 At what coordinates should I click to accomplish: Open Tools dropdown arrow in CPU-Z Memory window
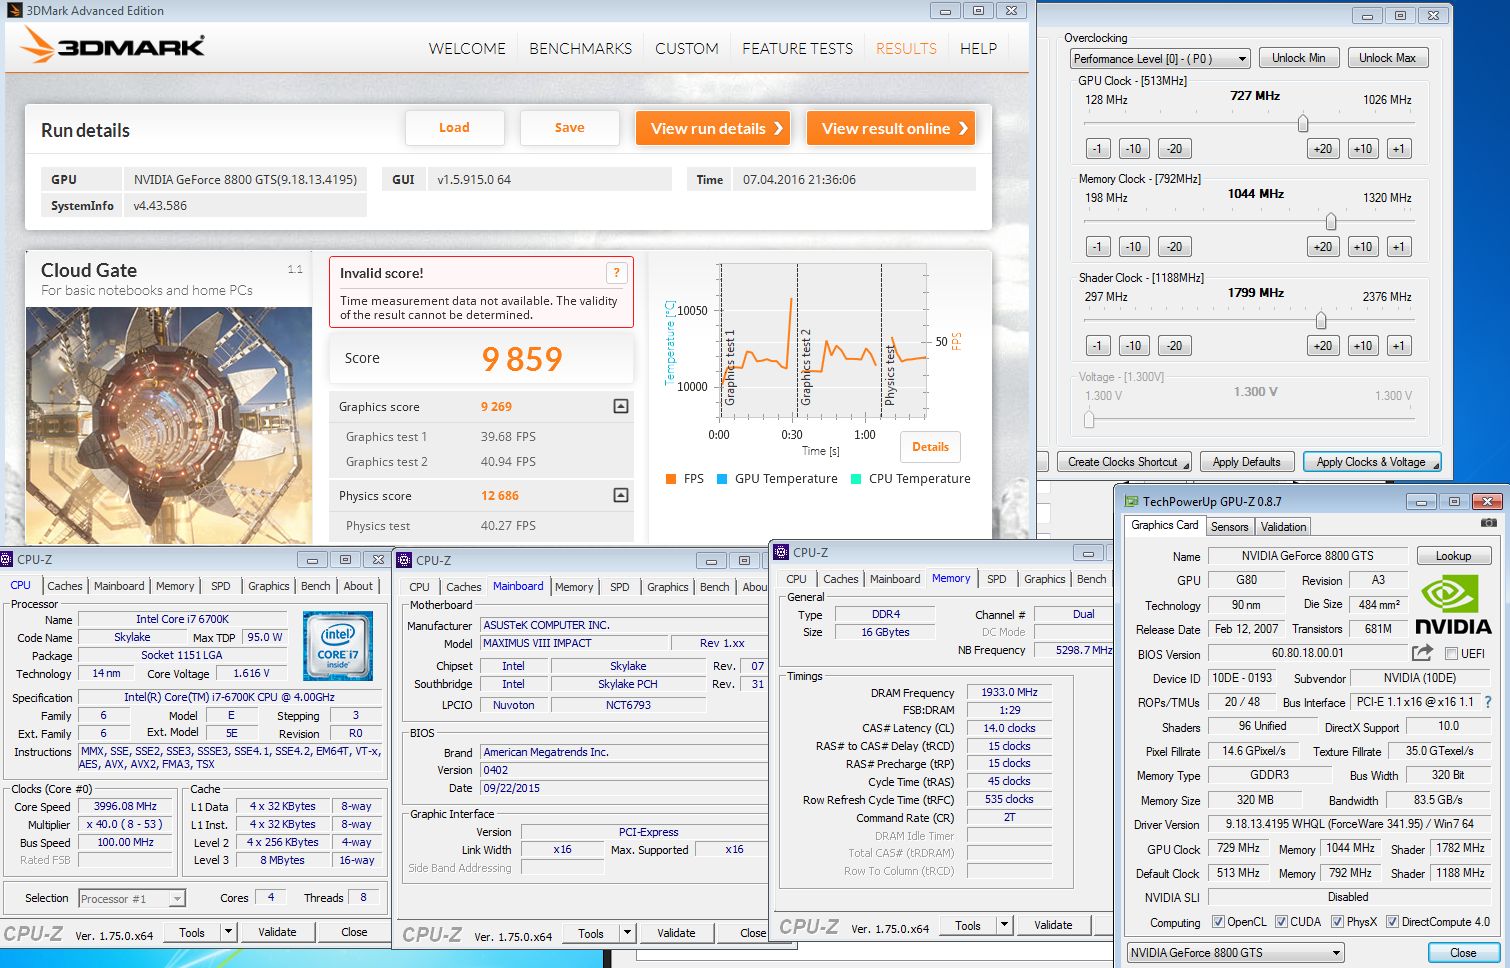pyautogui.click(x=1004, y=925)
